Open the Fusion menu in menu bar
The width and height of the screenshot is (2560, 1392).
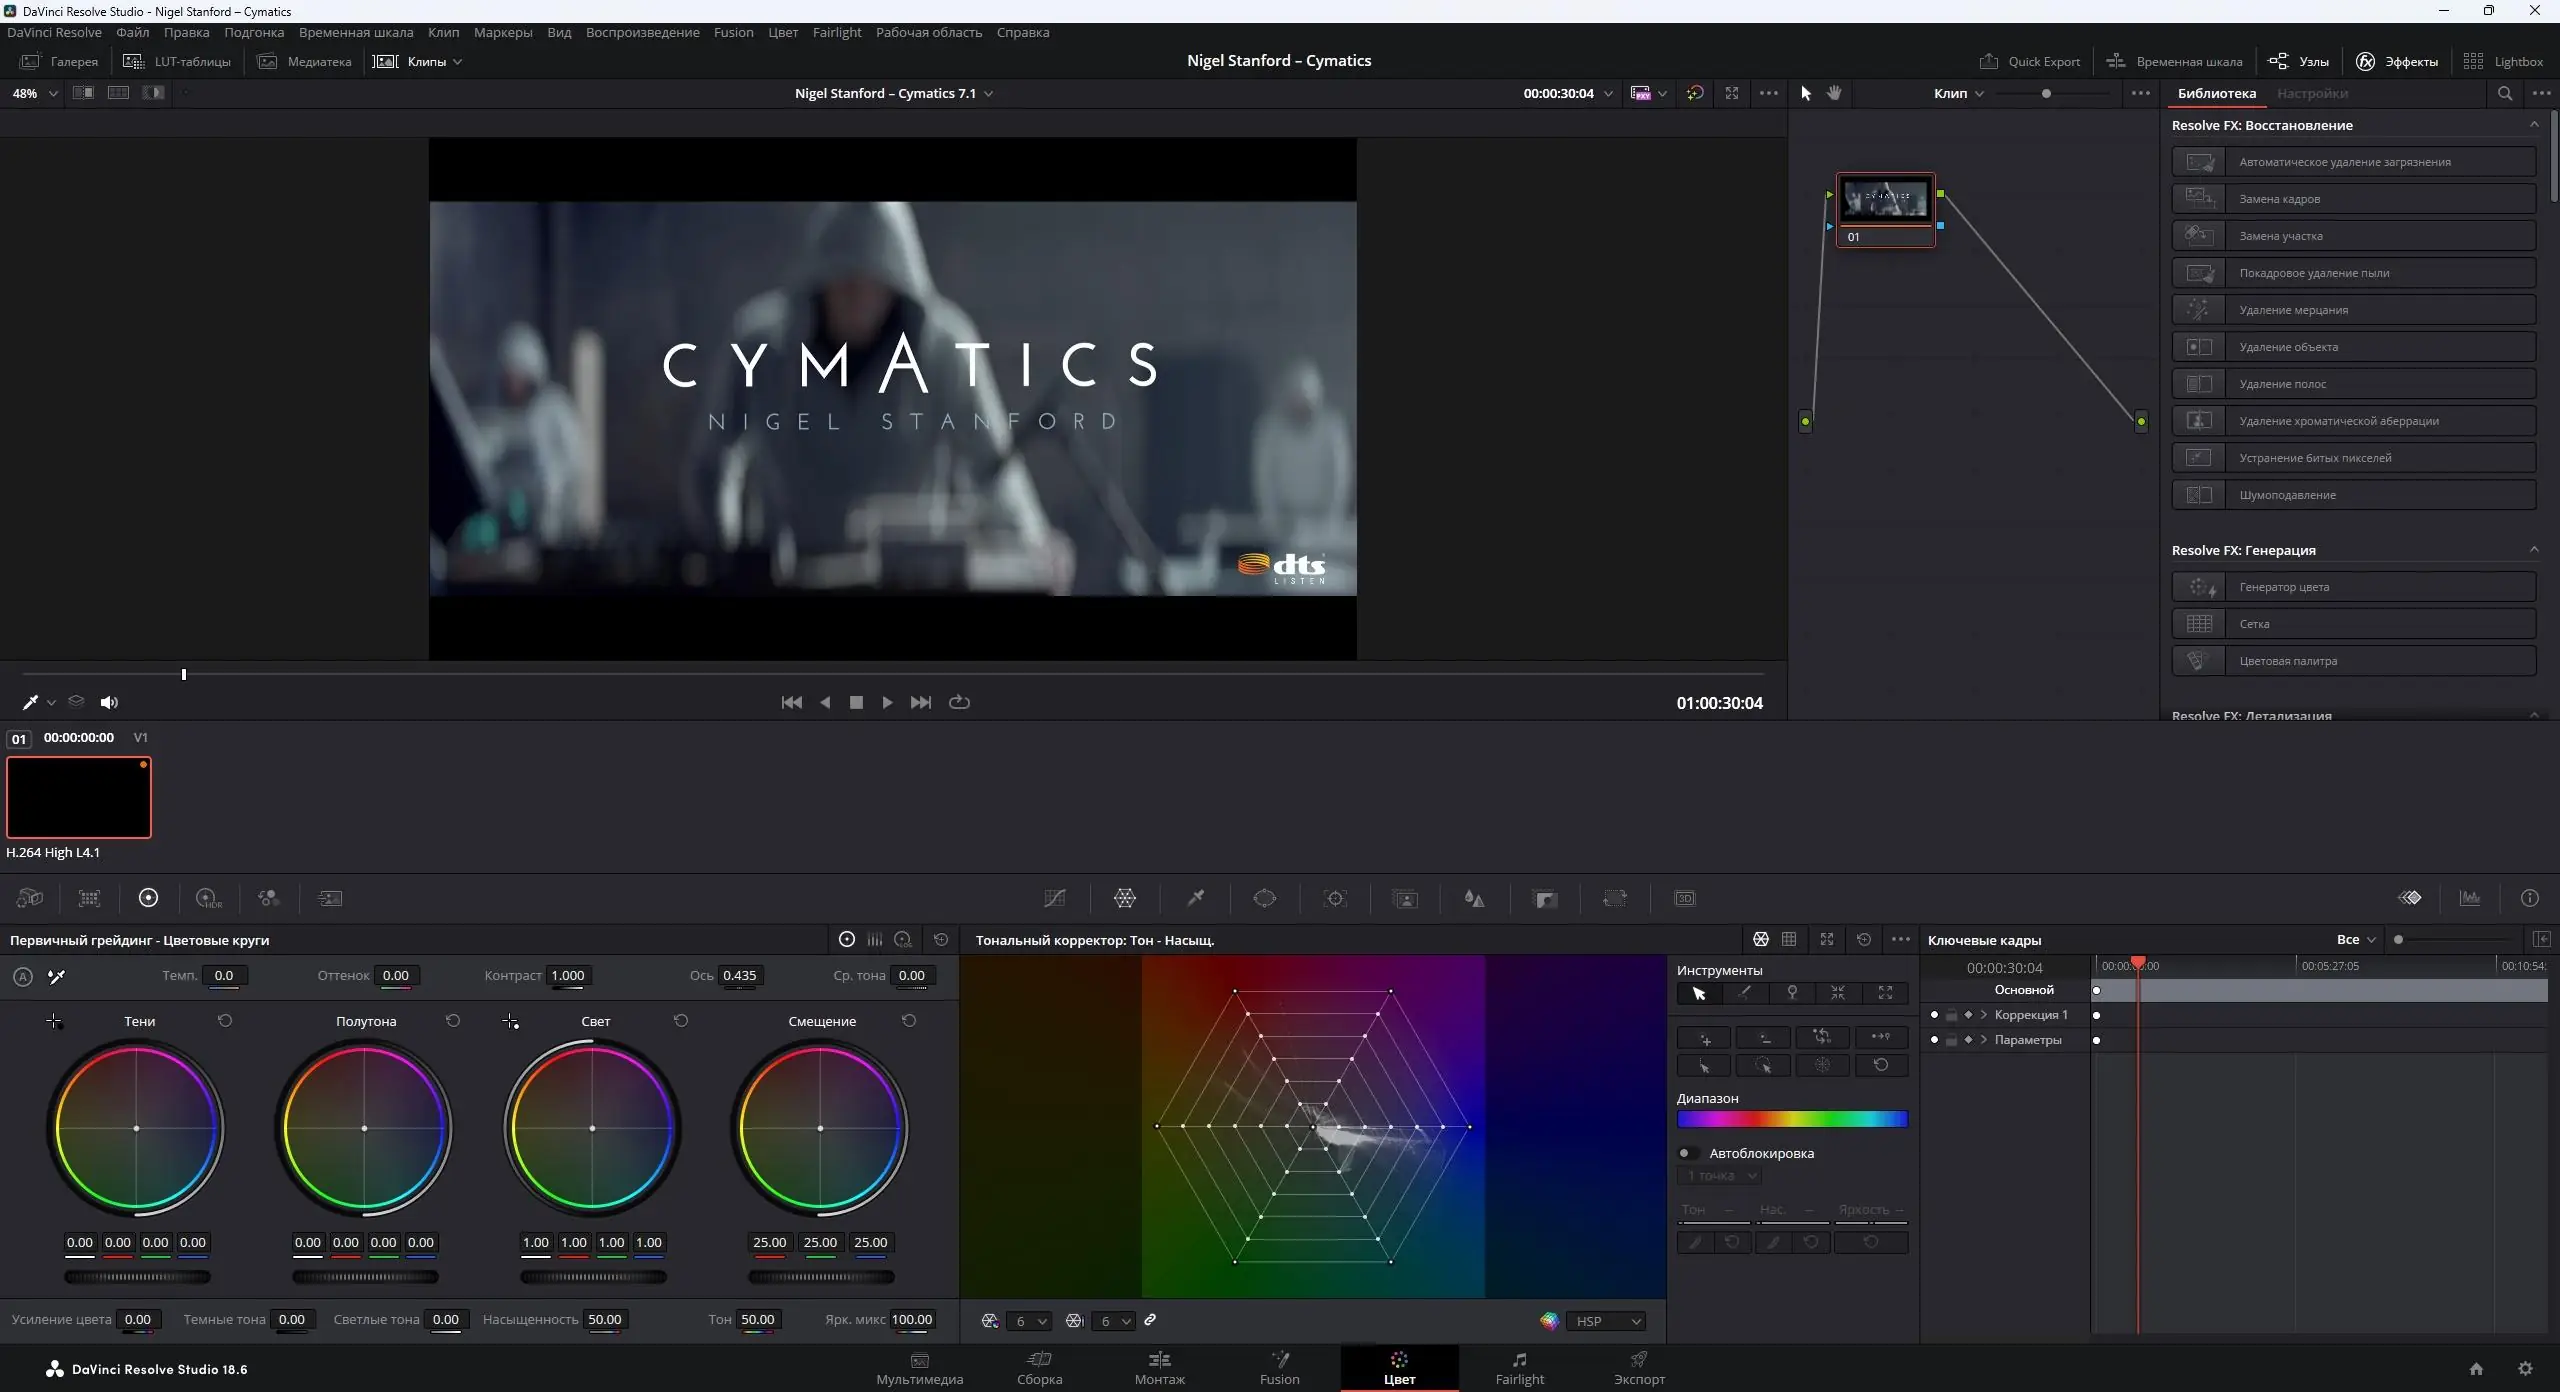click(733, 32)
